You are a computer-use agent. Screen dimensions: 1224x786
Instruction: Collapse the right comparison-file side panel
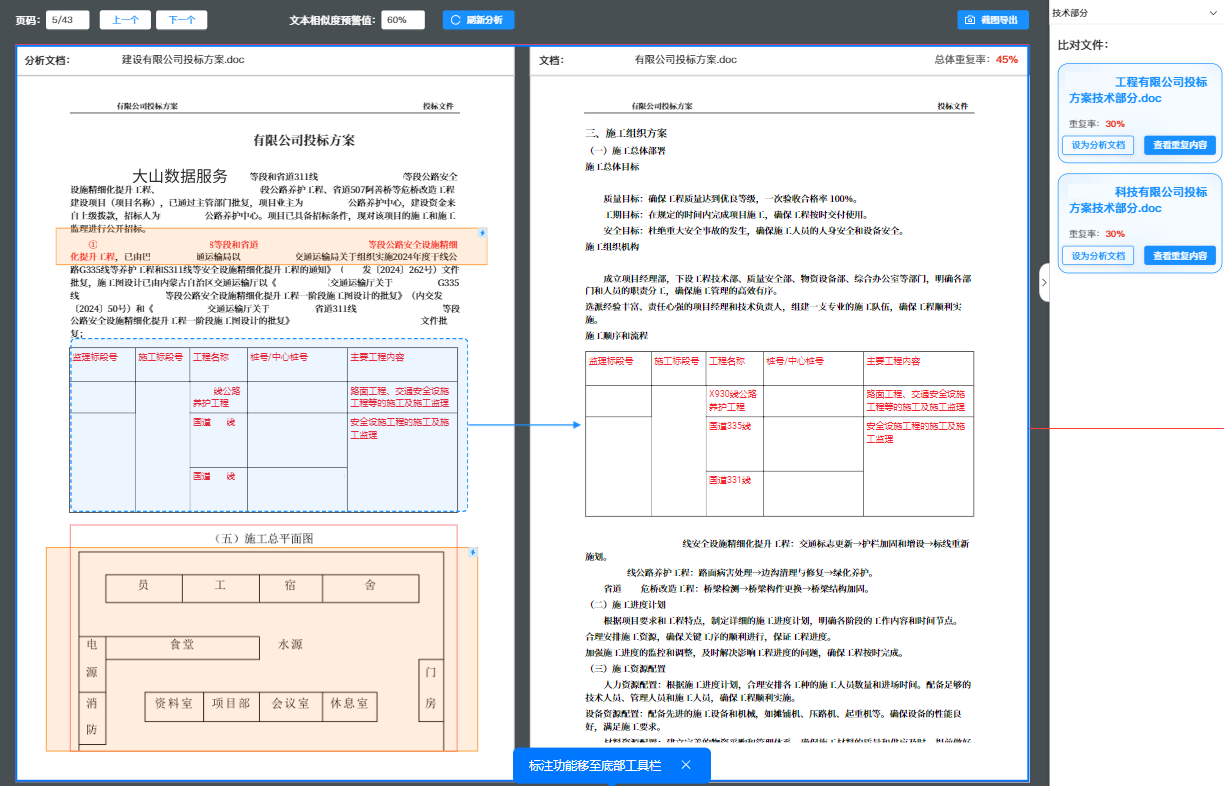click(x=1044, y=283)
